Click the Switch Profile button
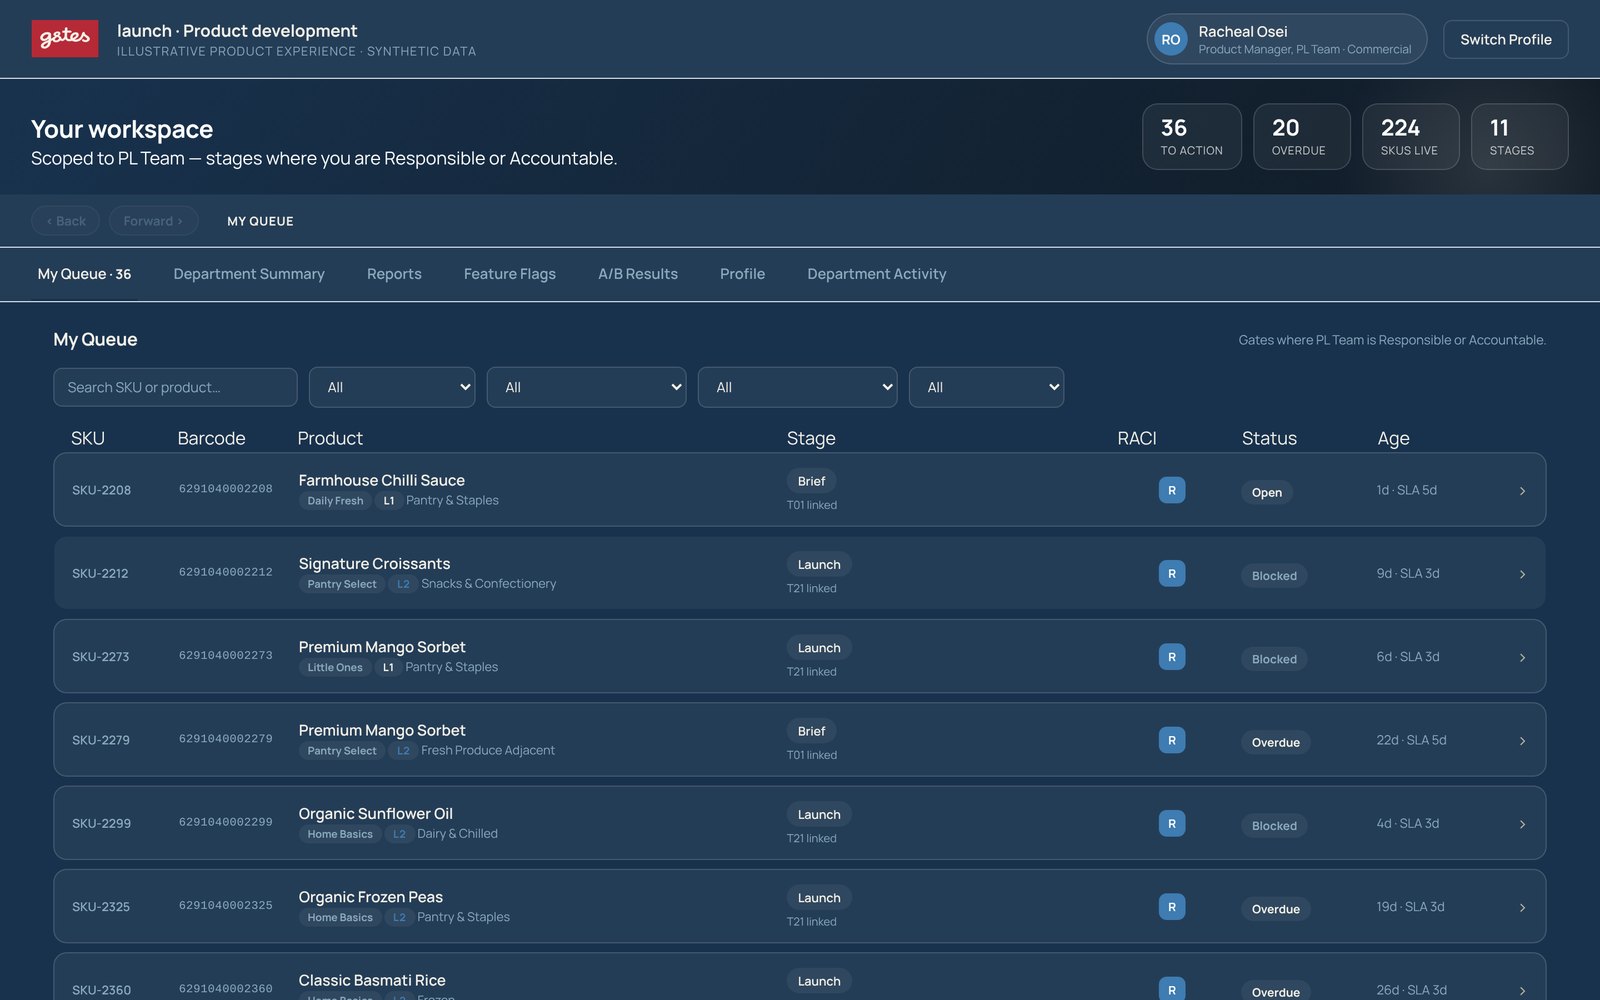Screen dimensions: 1600x1000 [1505, 40]
